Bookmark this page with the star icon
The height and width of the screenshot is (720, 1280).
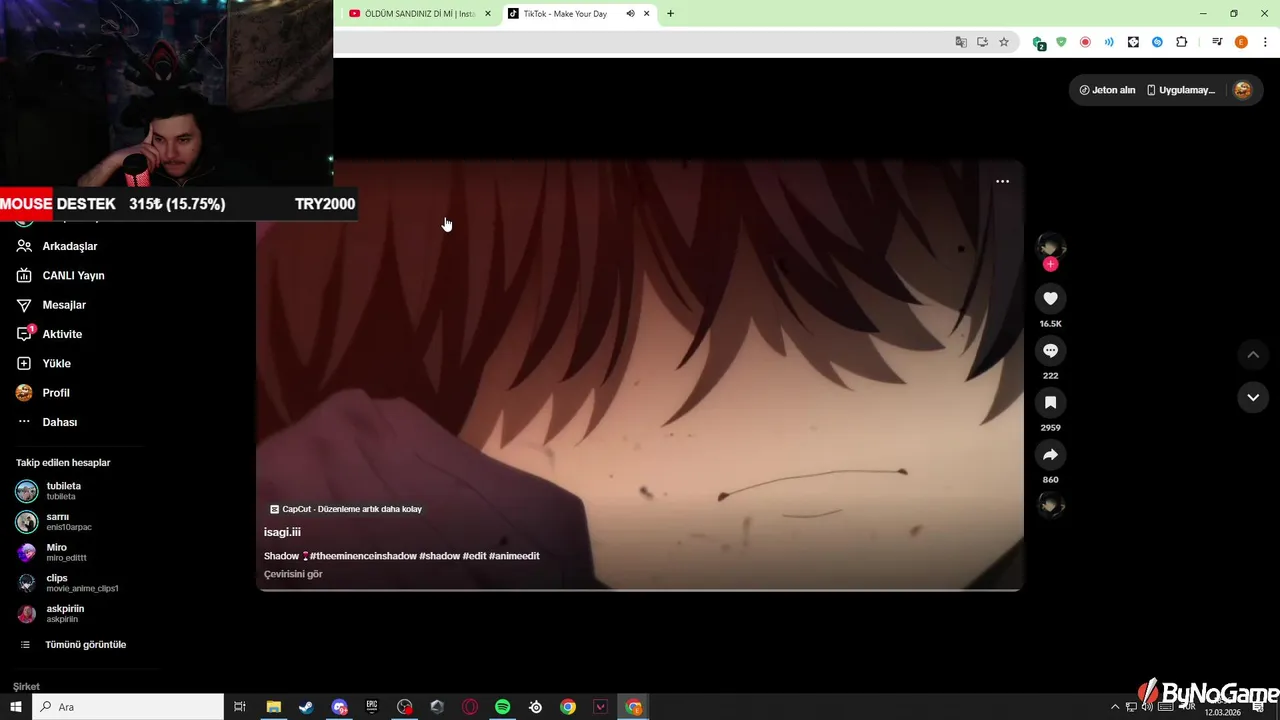[x=1004, y=42]
